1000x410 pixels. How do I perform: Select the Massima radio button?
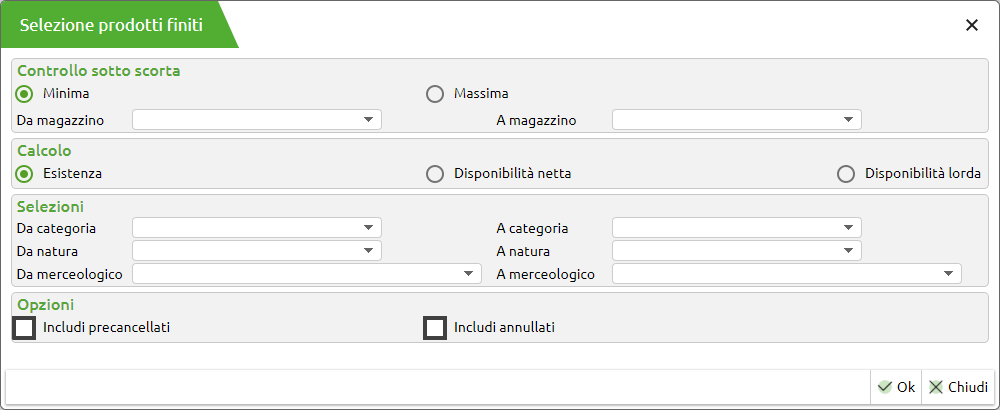(x=435, y=94)
